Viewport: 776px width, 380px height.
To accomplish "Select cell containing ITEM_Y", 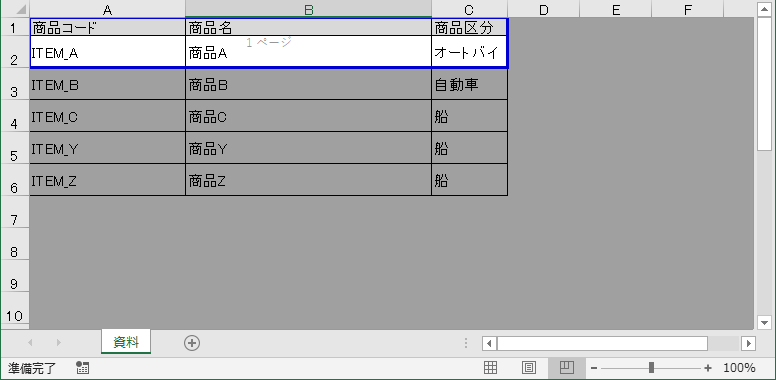I will point(107,148).
